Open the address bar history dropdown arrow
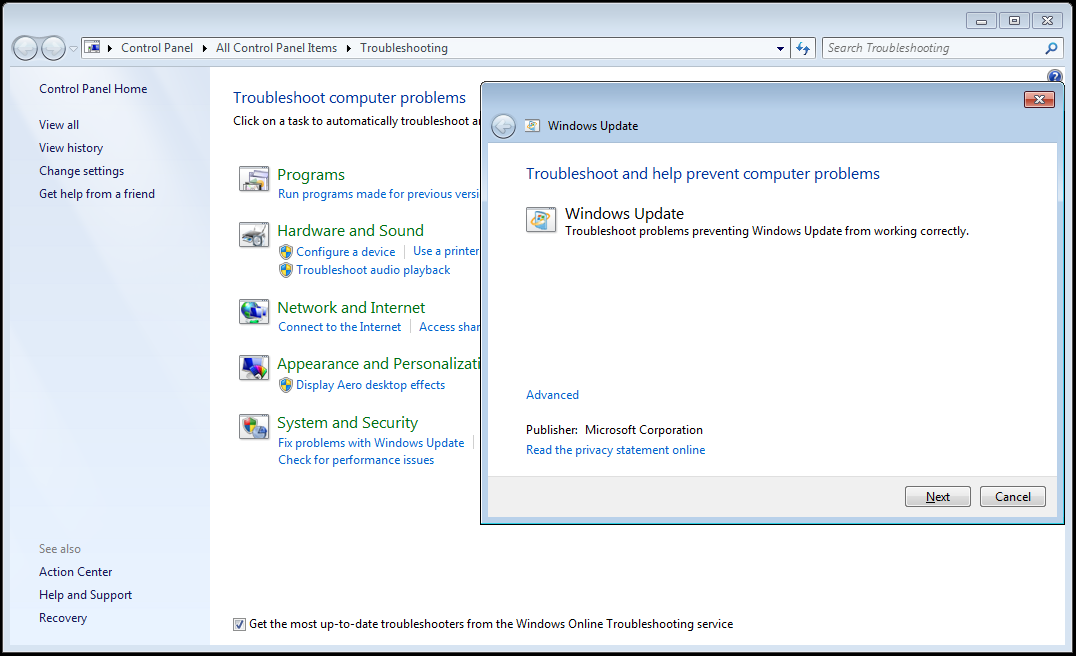This screenshot has width=1076, height=656. tap(780, 49)
